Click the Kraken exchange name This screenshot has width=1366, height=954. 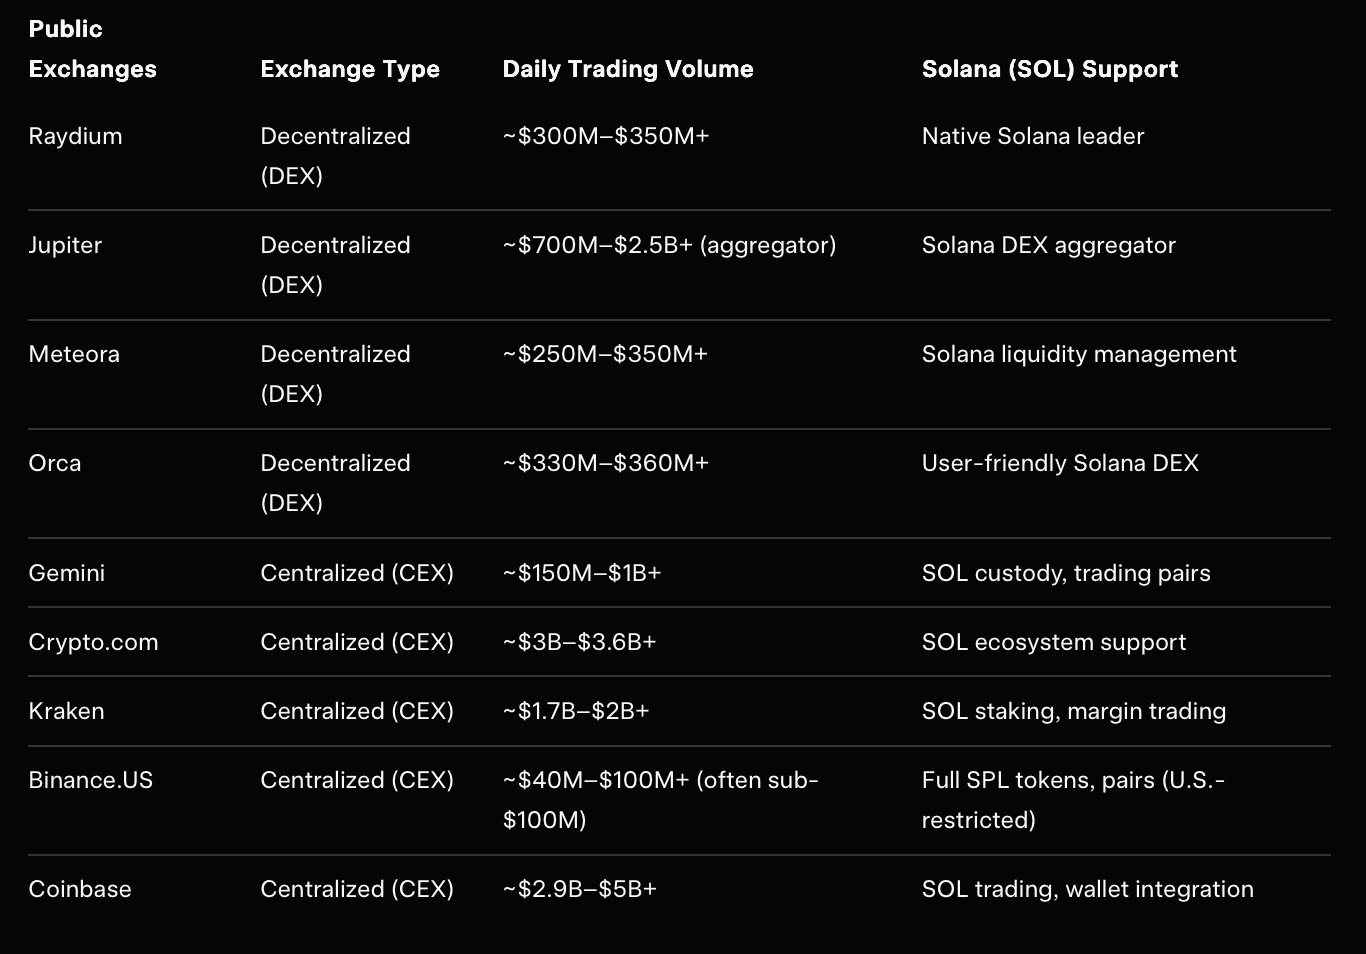click(x=66, y=711)
